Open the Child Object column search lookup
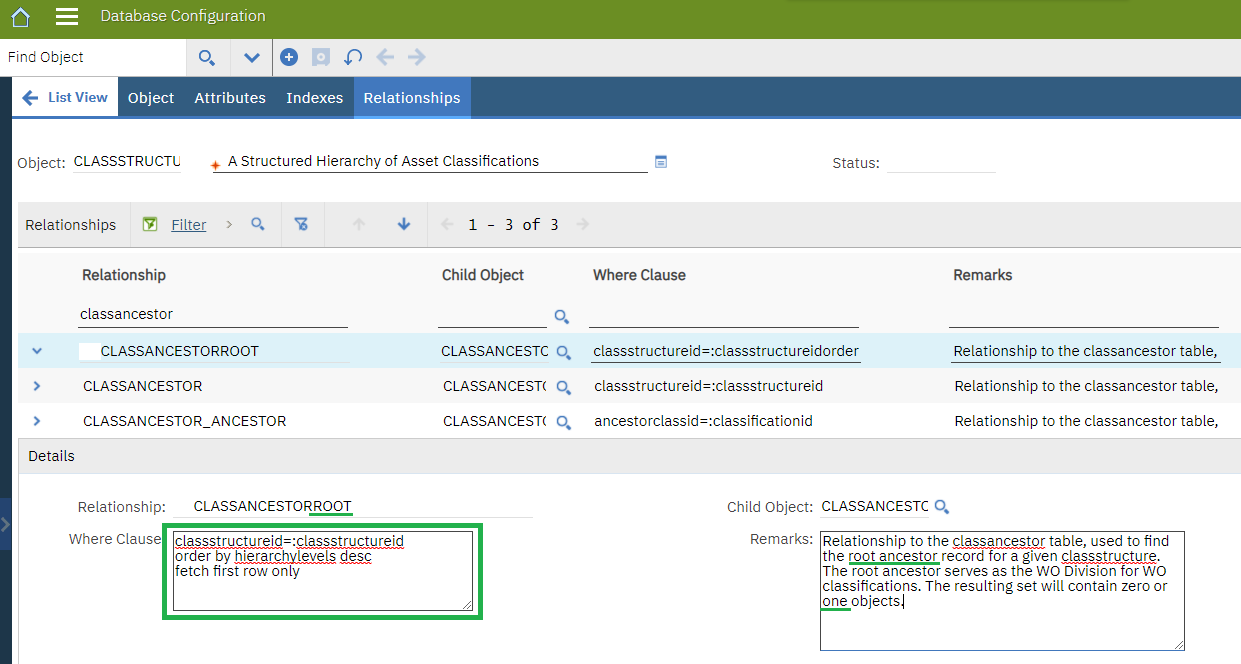Image resolution: width=1241 pixels, height=664 pixels. [561, 316]
